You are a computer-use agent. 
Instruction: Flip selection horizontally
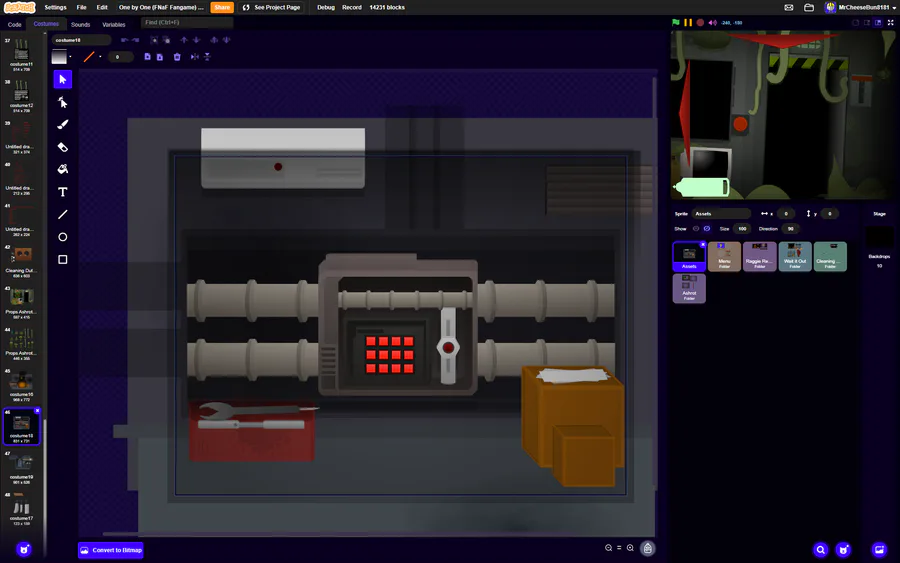pos(195,57)
